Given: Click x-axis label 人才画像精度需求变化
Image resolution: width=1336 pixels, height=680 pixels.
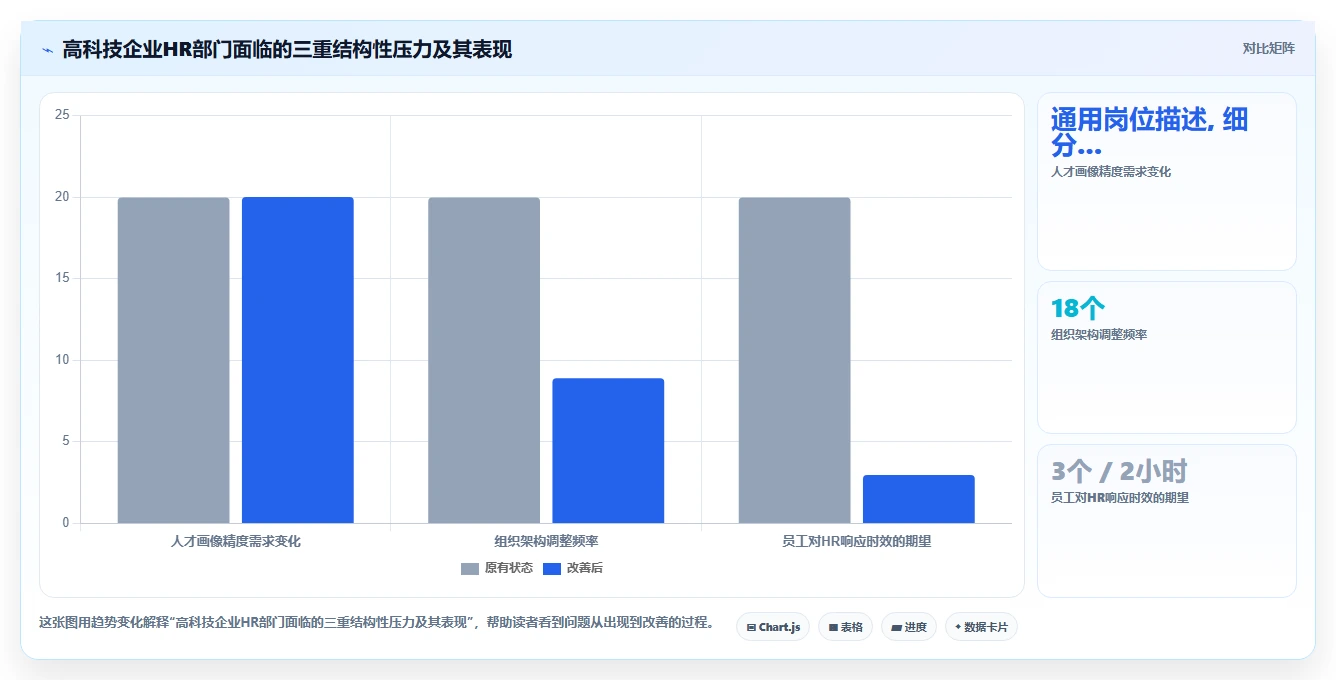Looking at the screenshot, I should 236,541.
